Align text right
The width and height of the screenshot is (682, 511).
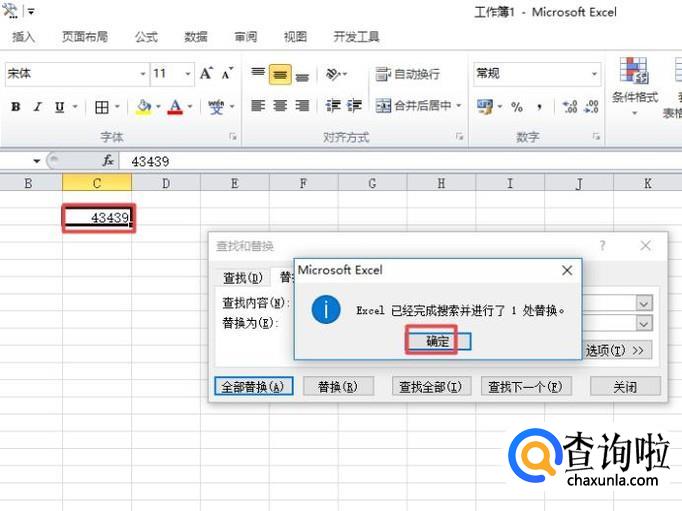(x=302, y=106)
